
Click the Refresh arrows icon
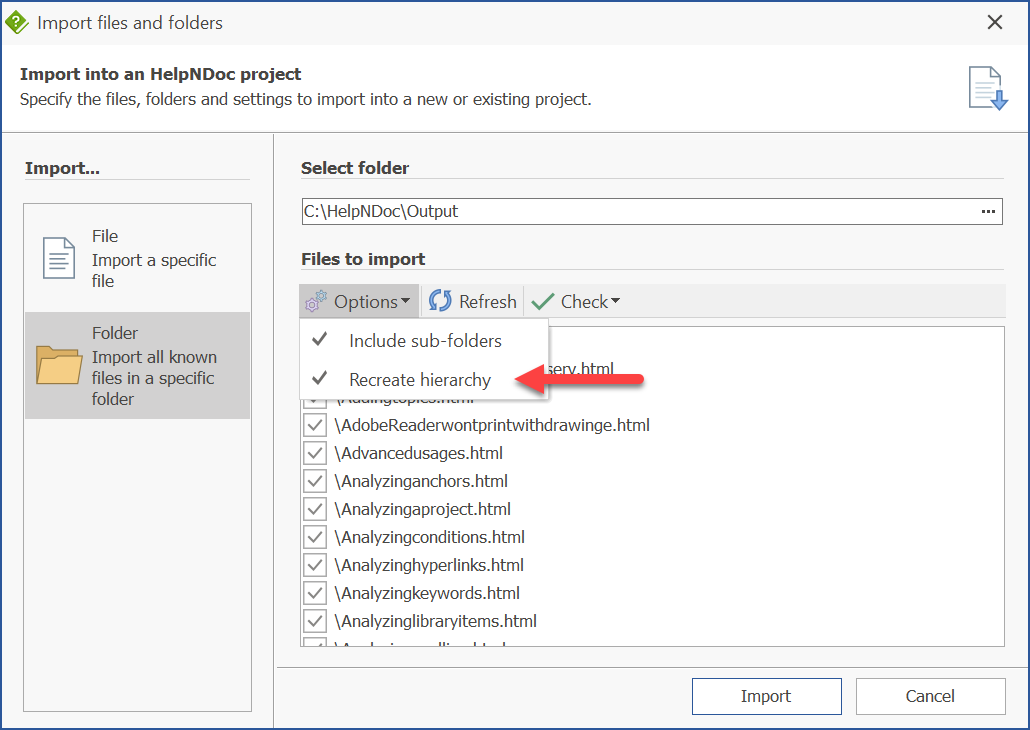[x=440, y=301]
